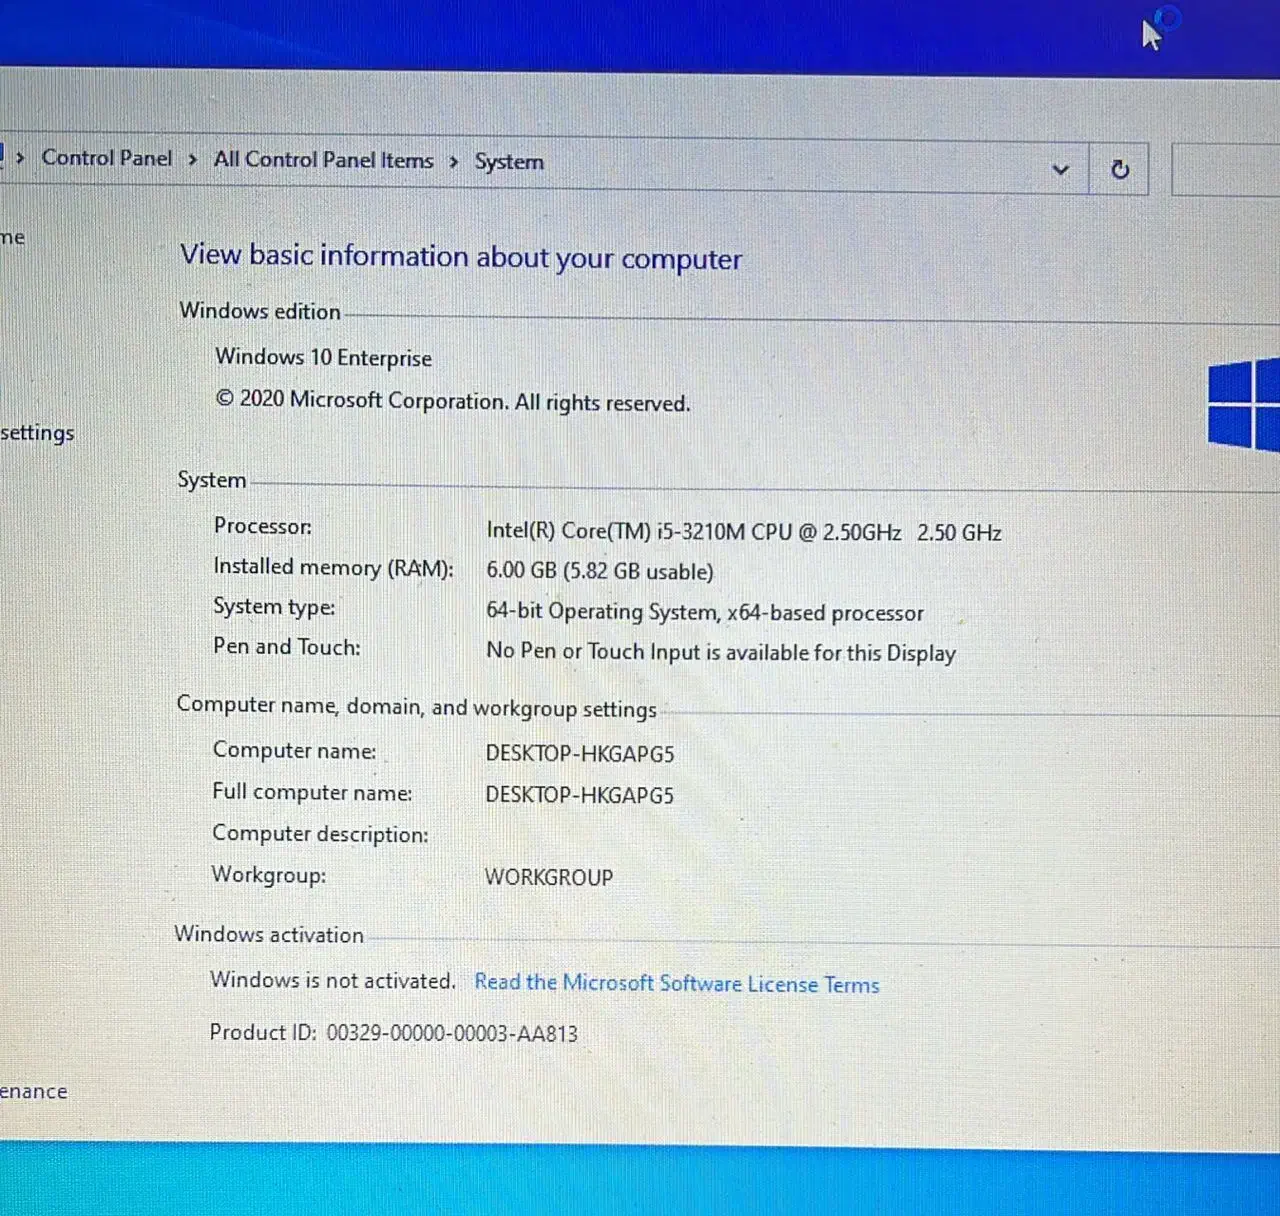Click the Windows logo graphic

coord(1244,403)
